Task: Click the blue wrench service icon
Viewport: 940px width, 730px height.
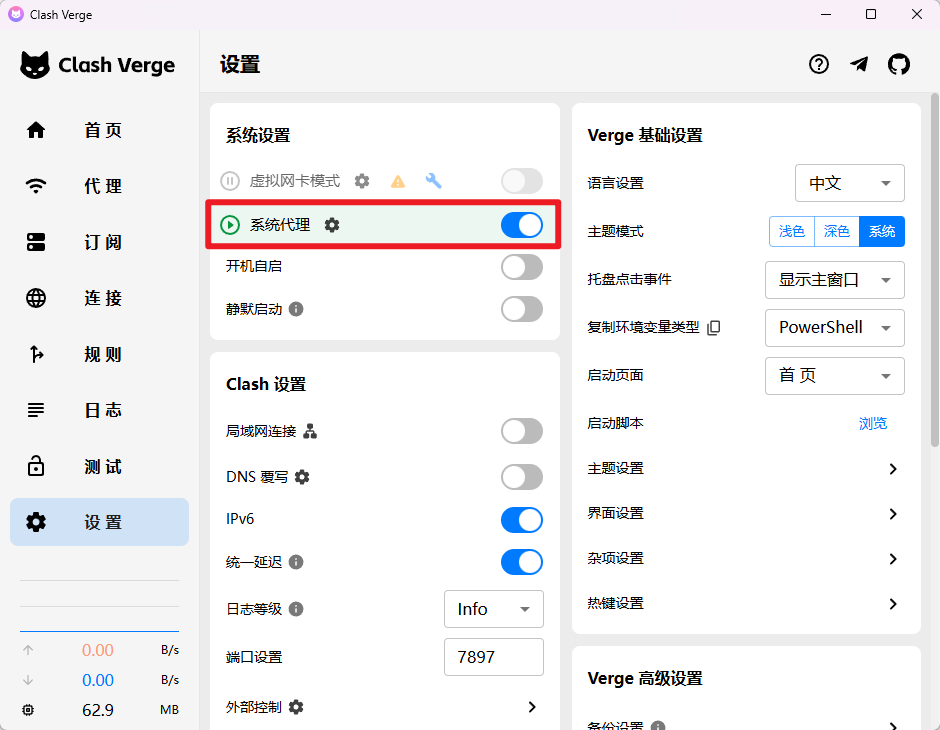Action: 433,180
